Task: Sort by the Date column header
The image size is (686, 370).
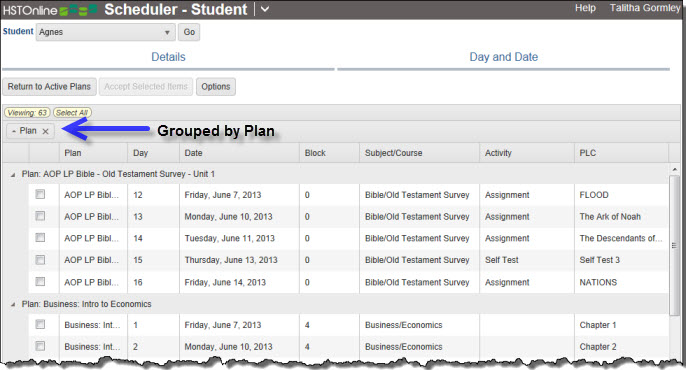Action: tap(239, 153)
